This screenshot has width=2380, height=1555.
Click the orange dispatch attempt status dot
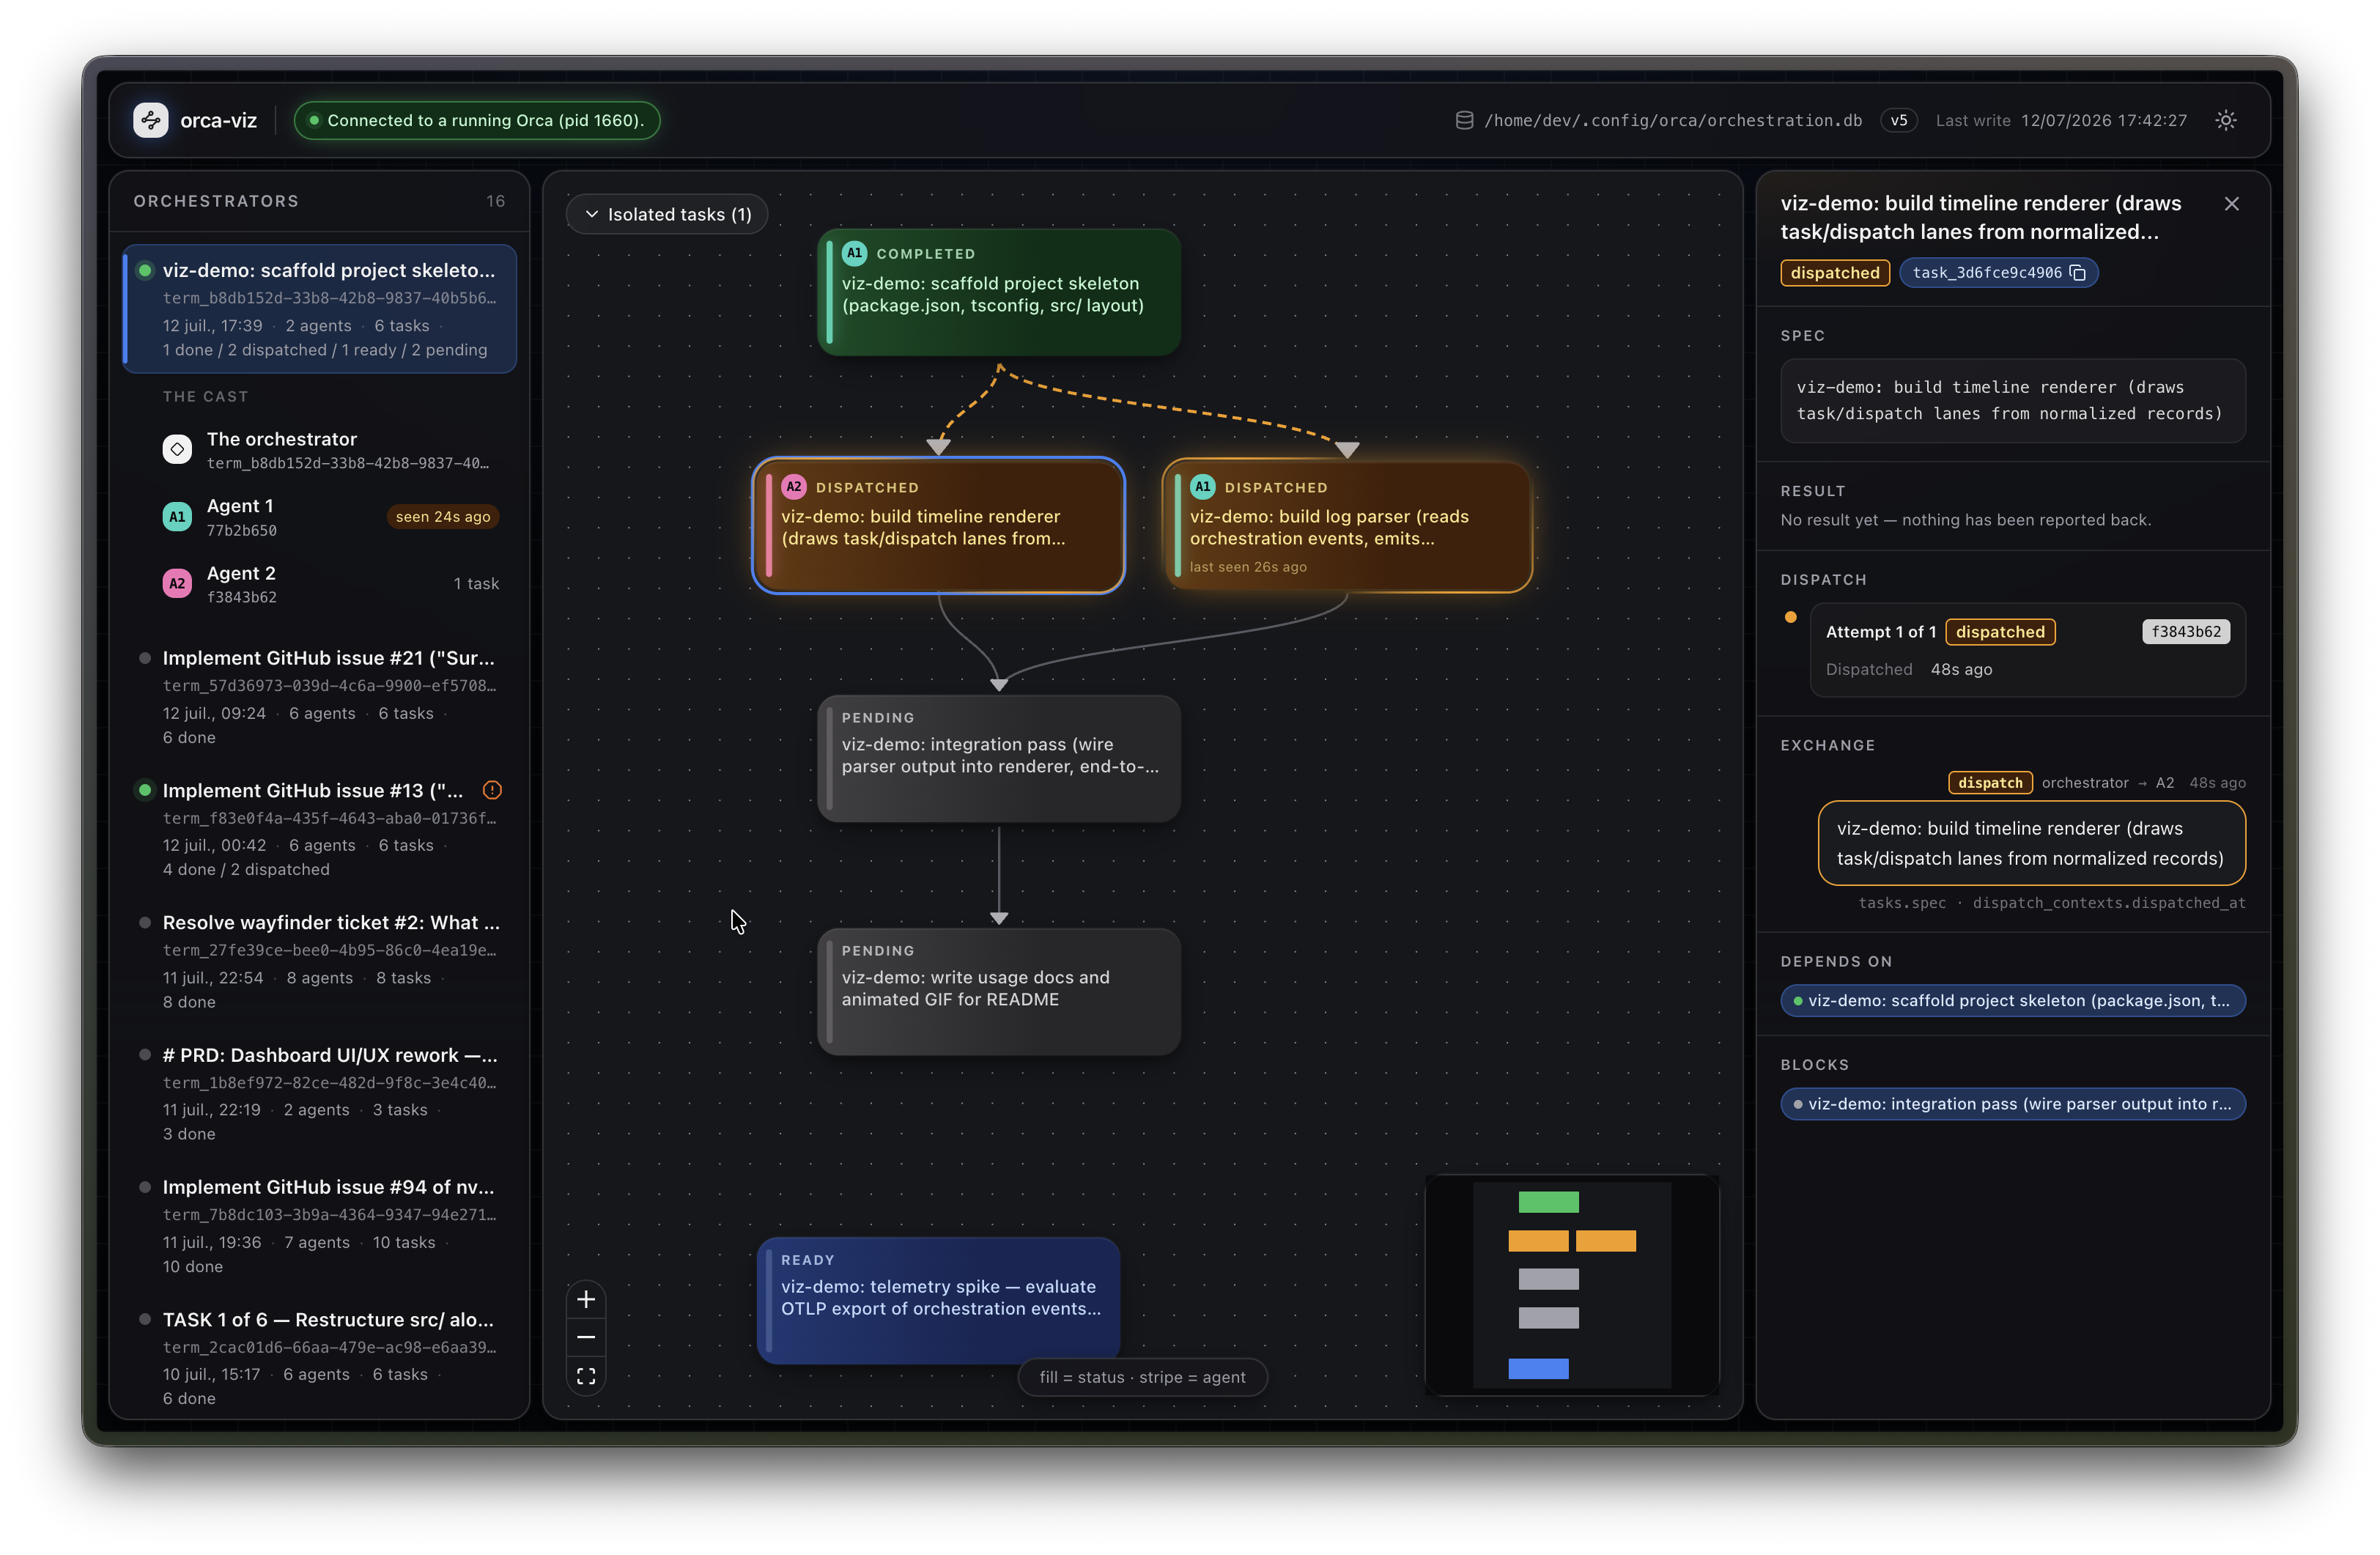coord(1790,617)
